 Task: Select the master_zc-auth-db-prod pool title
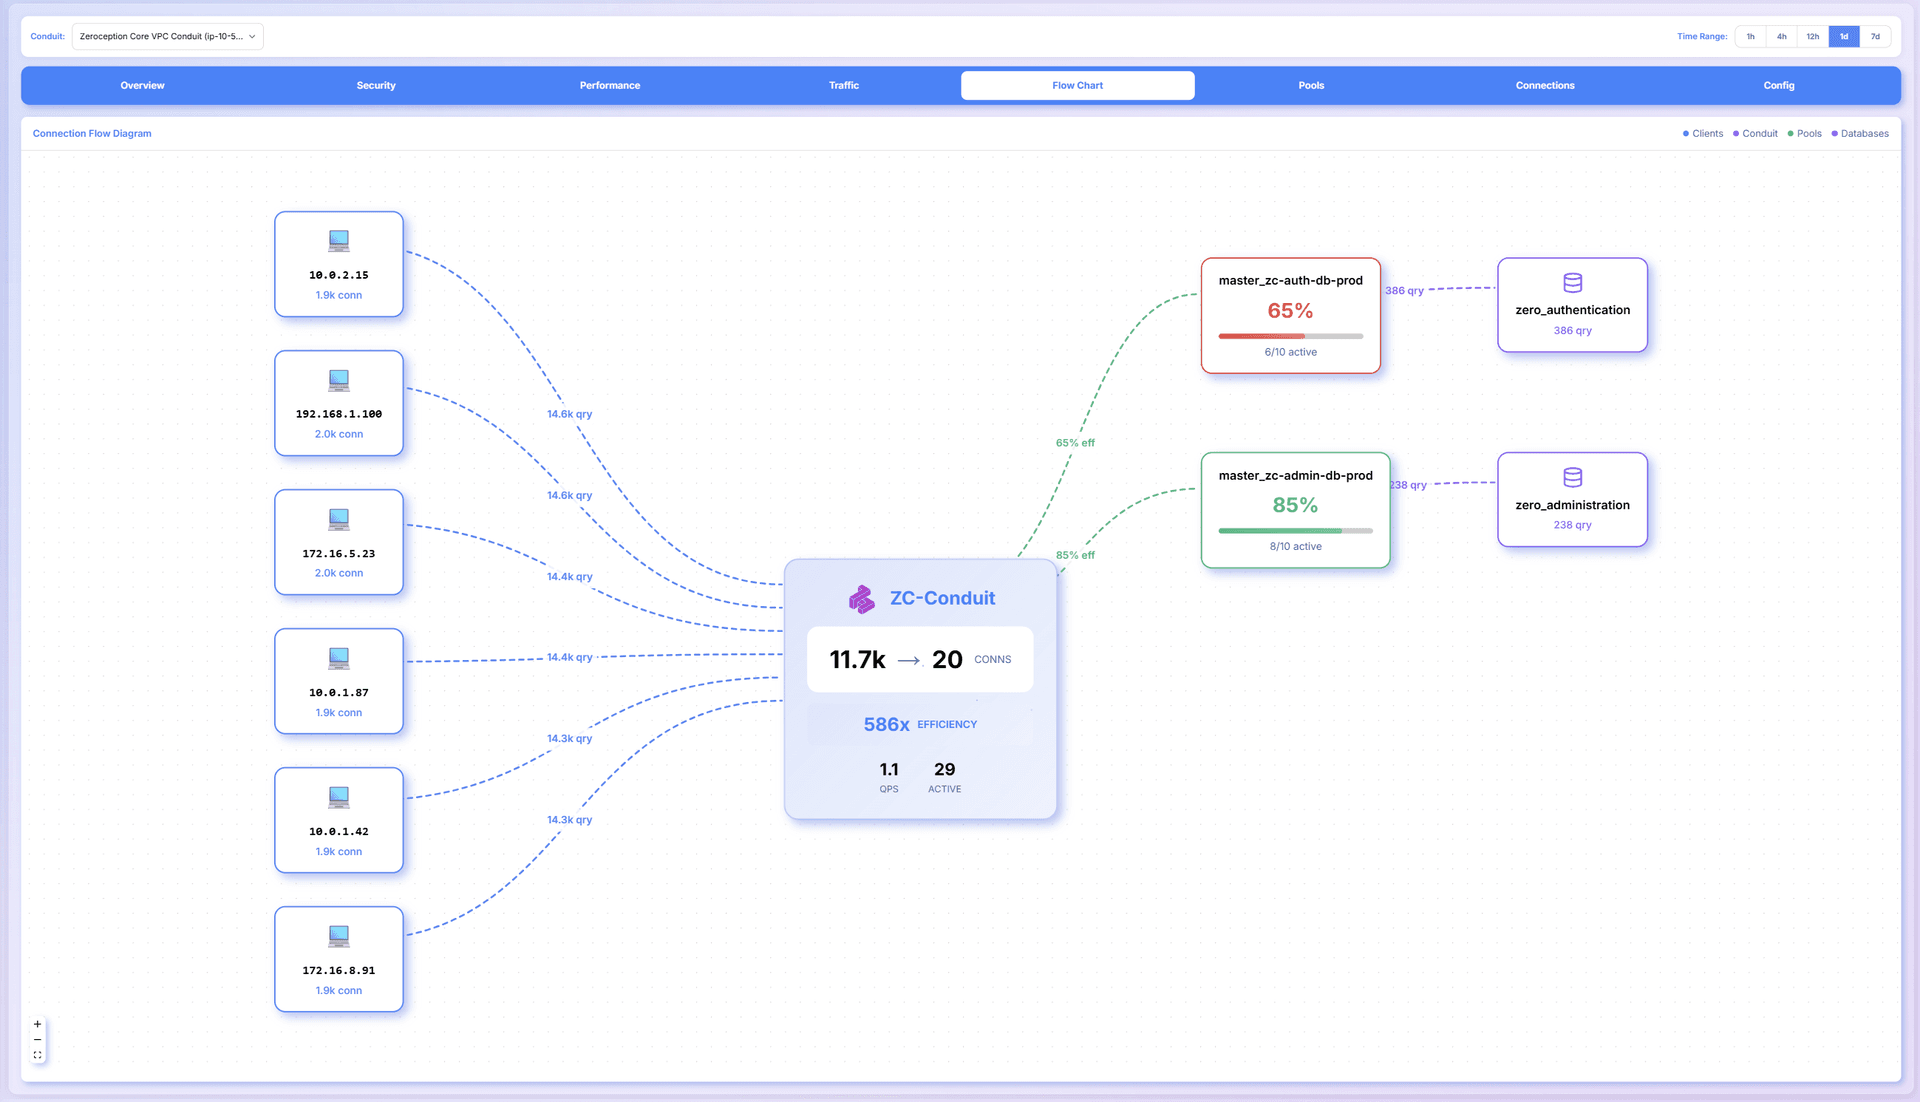tap(1290, 281)
